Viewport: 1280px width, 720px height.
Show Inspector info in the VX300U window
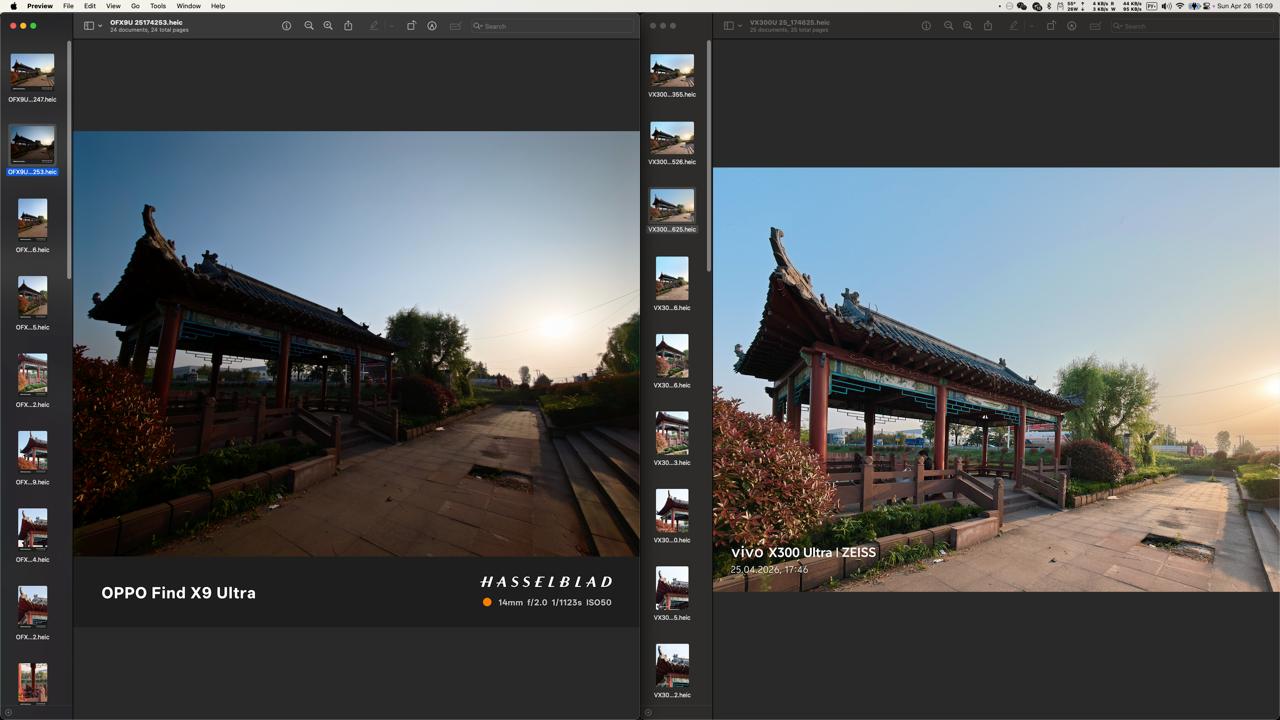[926, 26]
